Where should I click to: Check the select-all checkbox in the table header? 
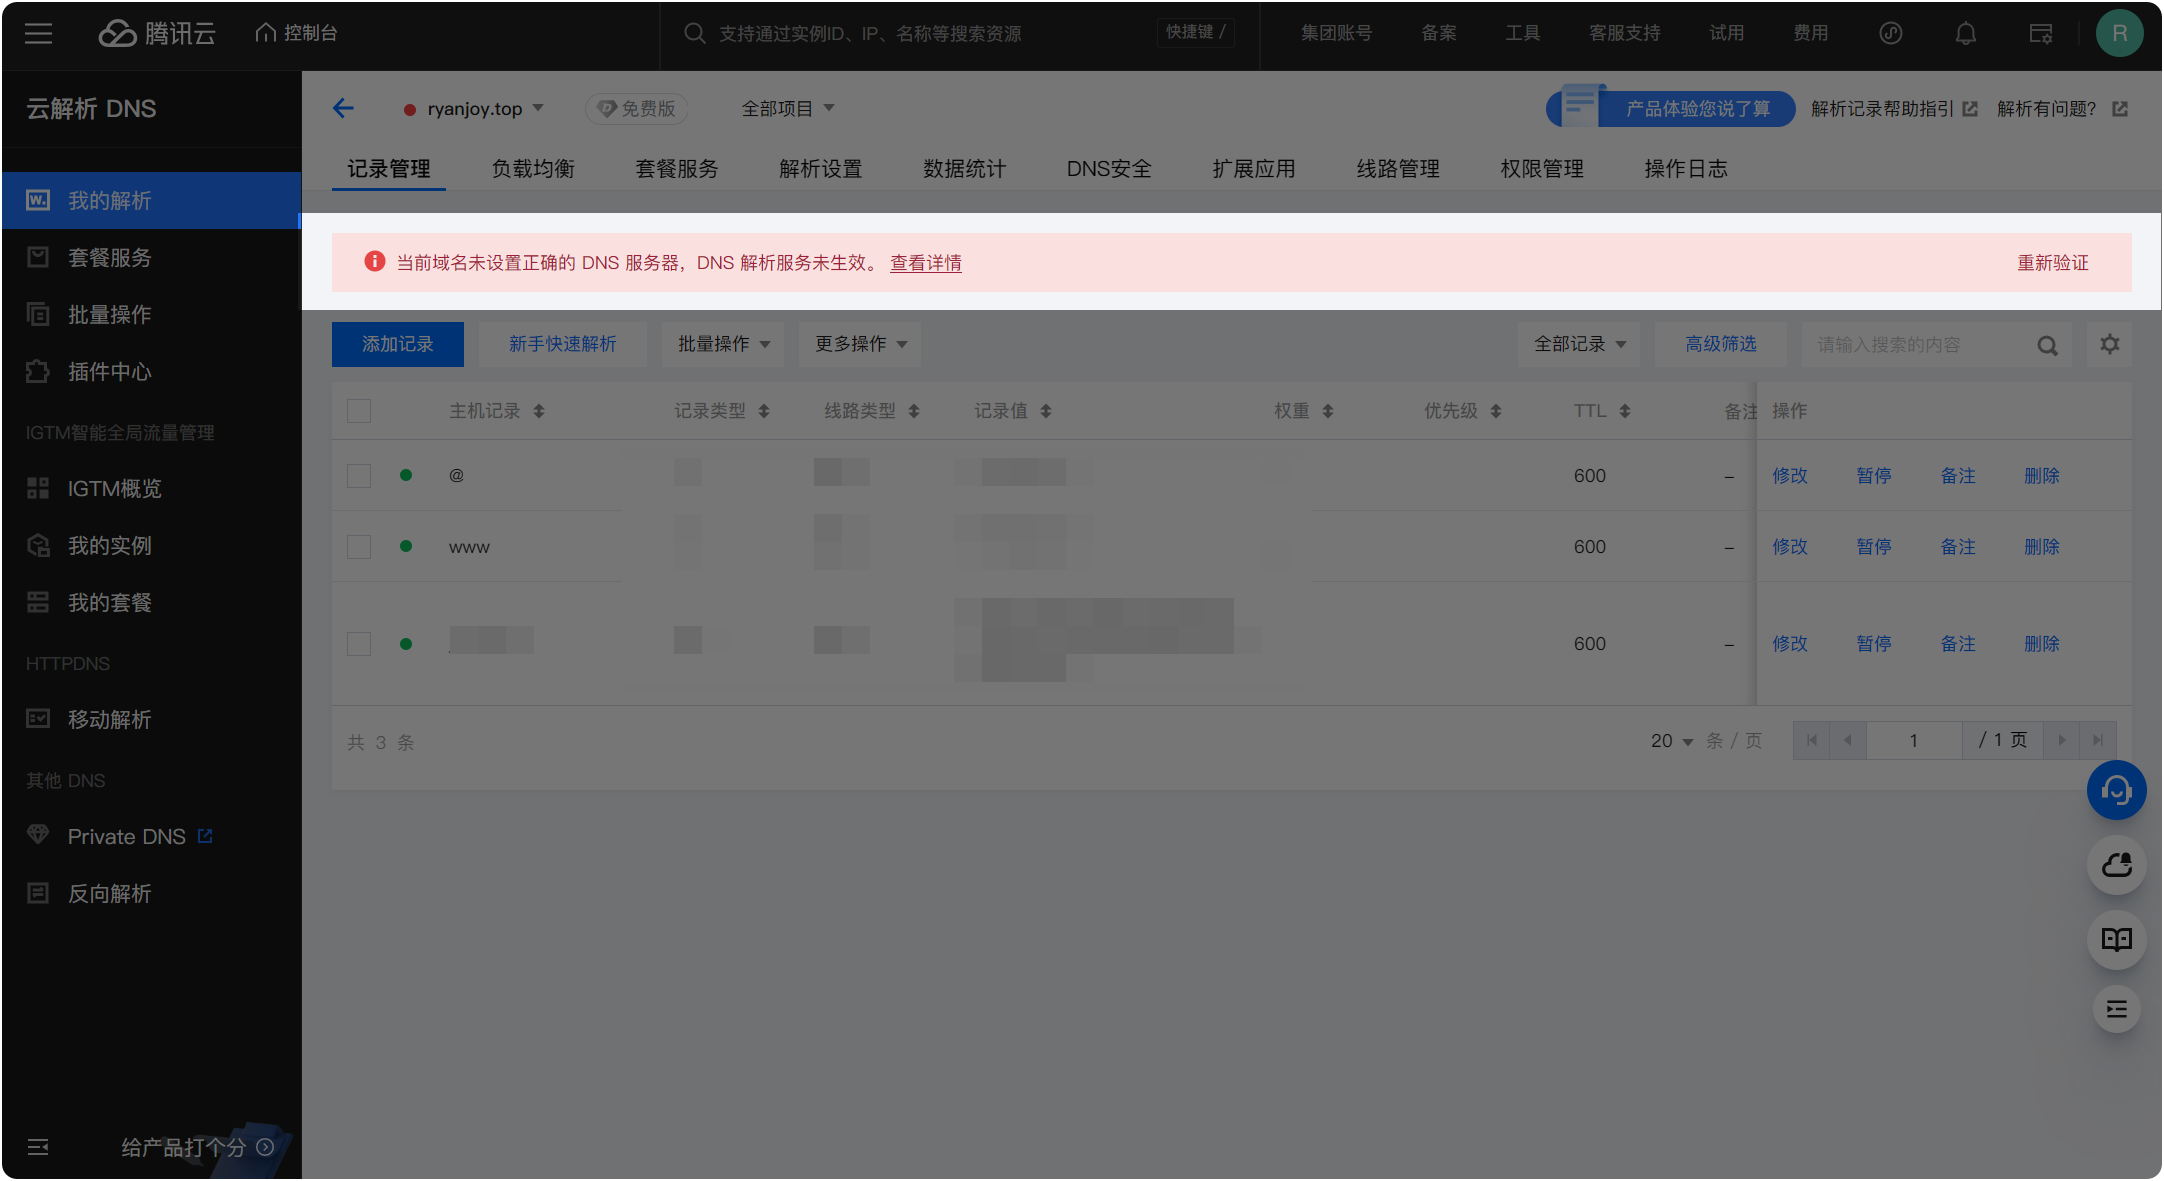[x=358, y=410]
